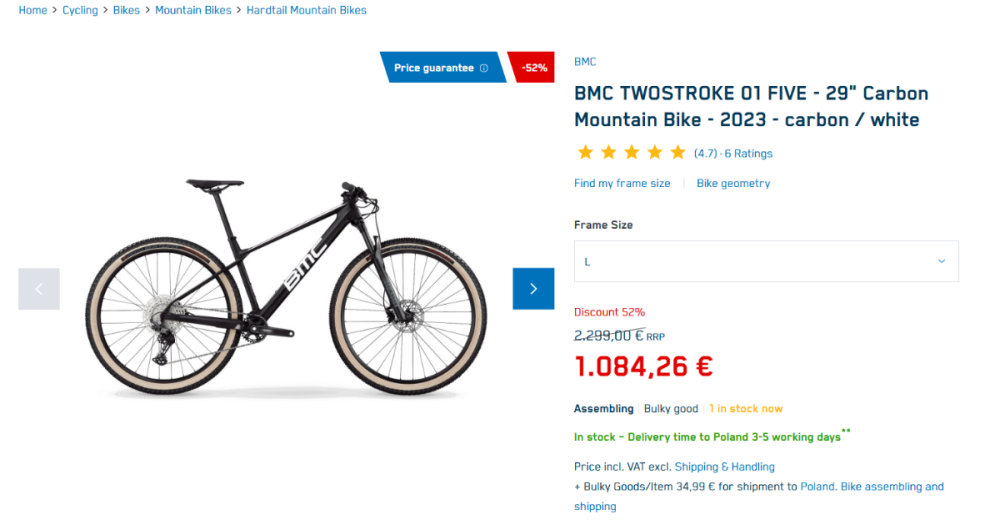Open the Cycling breadcrumb category
The height and width of the screenshot is (520, 1000).
pos(80,10)
